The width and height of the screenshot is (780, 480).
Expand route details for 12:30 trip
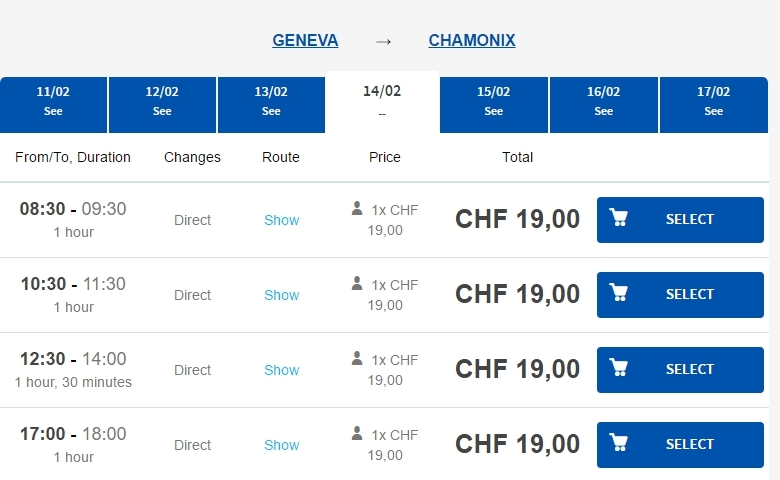pyautogui.click(x=282, y=370)
